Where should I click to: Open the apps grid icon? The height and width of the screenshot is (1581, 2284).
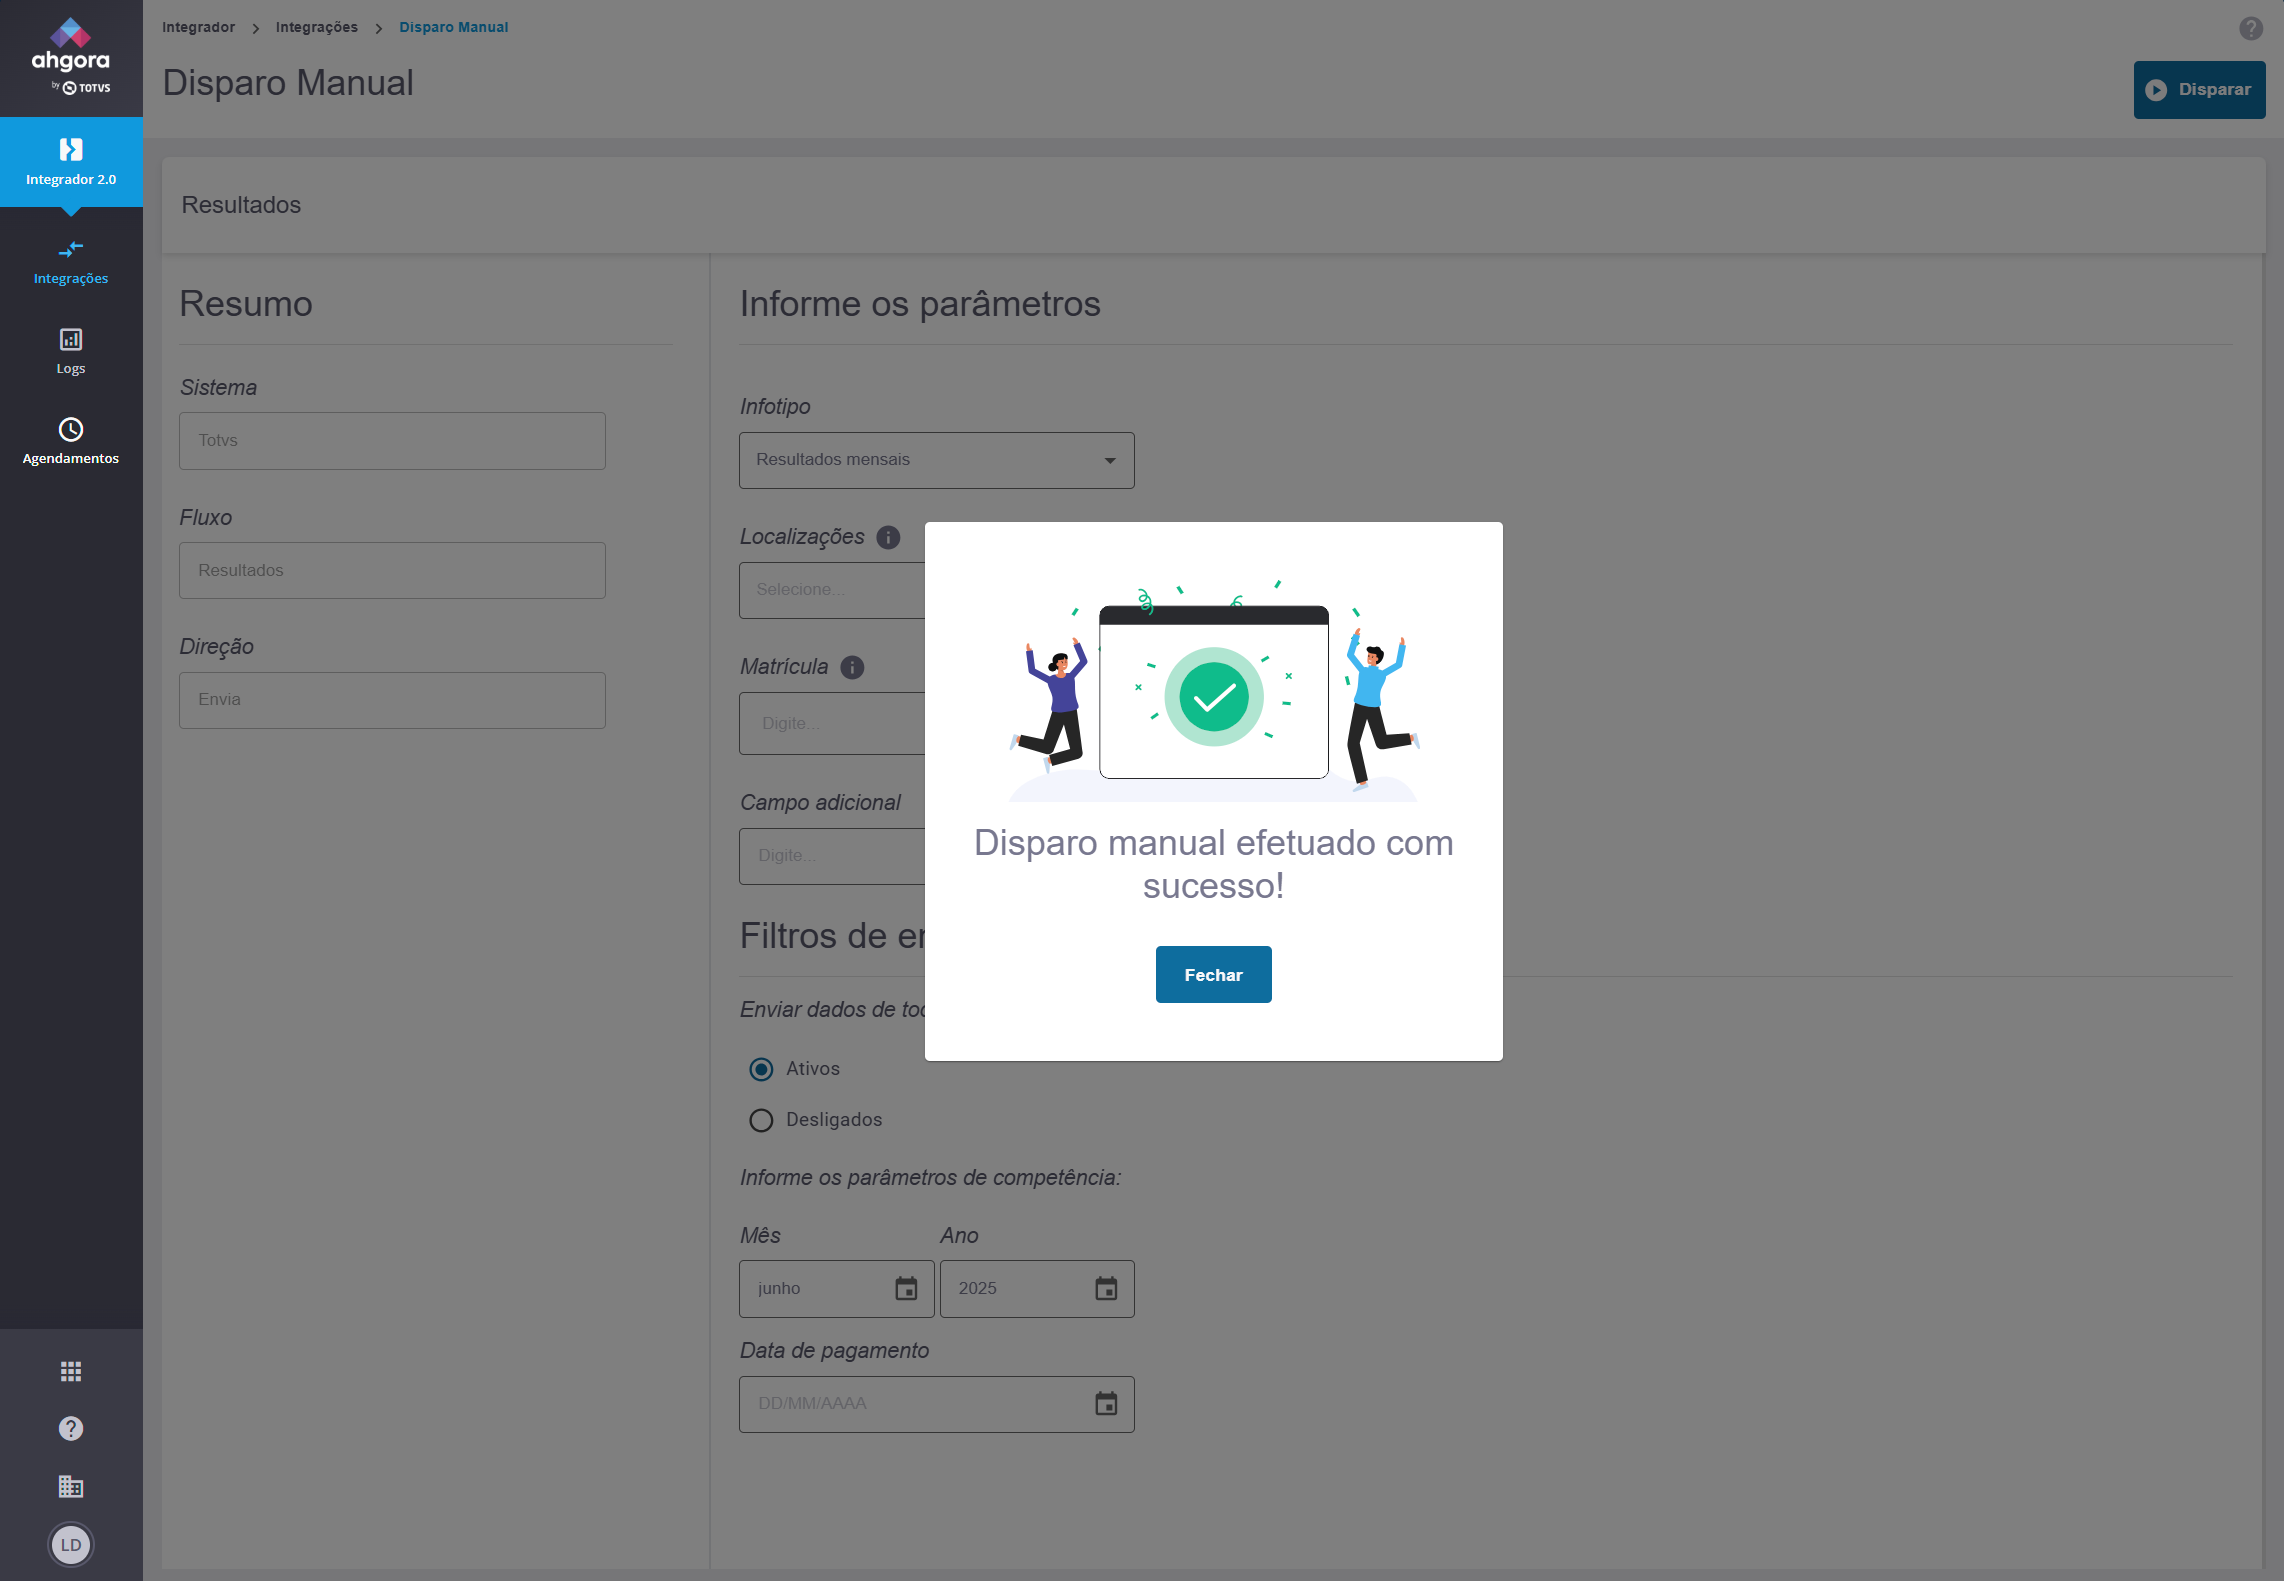[70, 1371]
